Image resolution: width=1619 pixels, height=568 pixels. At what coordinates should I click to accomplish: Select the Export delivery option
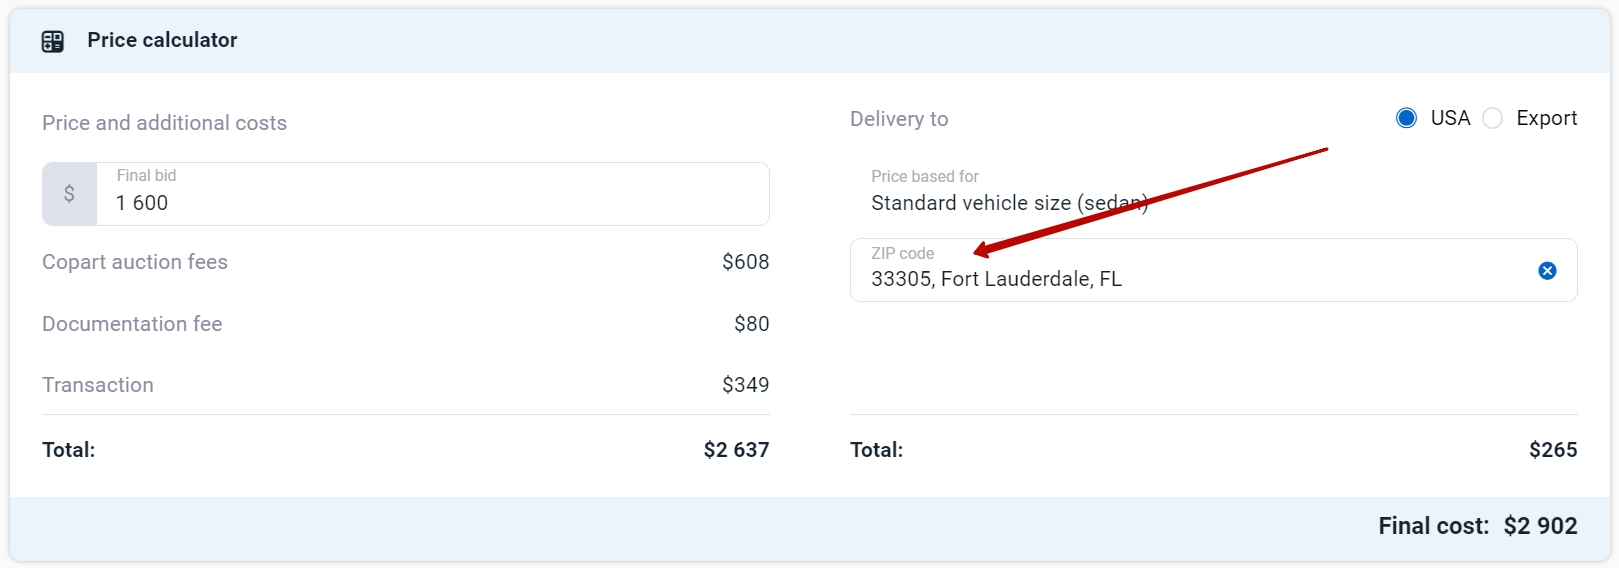click(x=1492, y=118)
